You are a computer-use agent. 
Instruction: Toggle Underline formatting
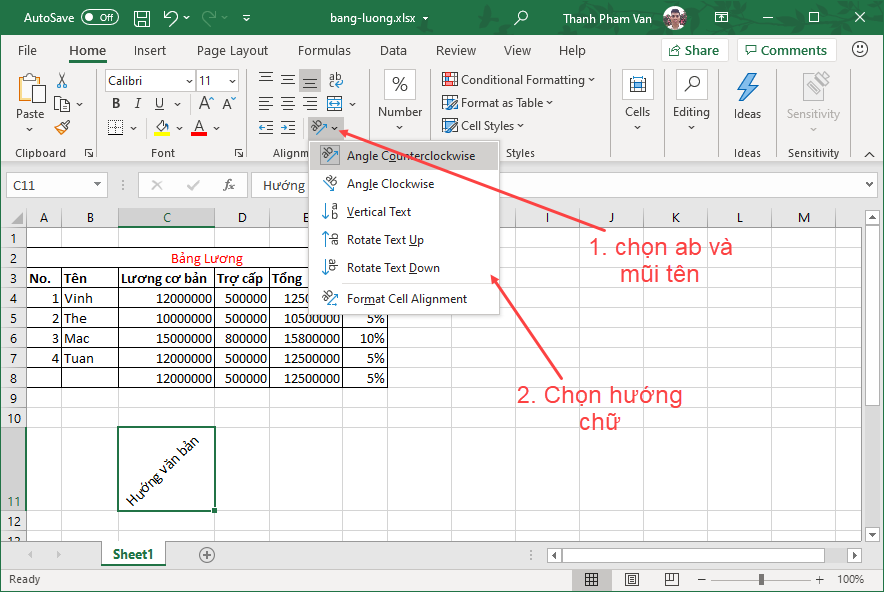[160, 104]
